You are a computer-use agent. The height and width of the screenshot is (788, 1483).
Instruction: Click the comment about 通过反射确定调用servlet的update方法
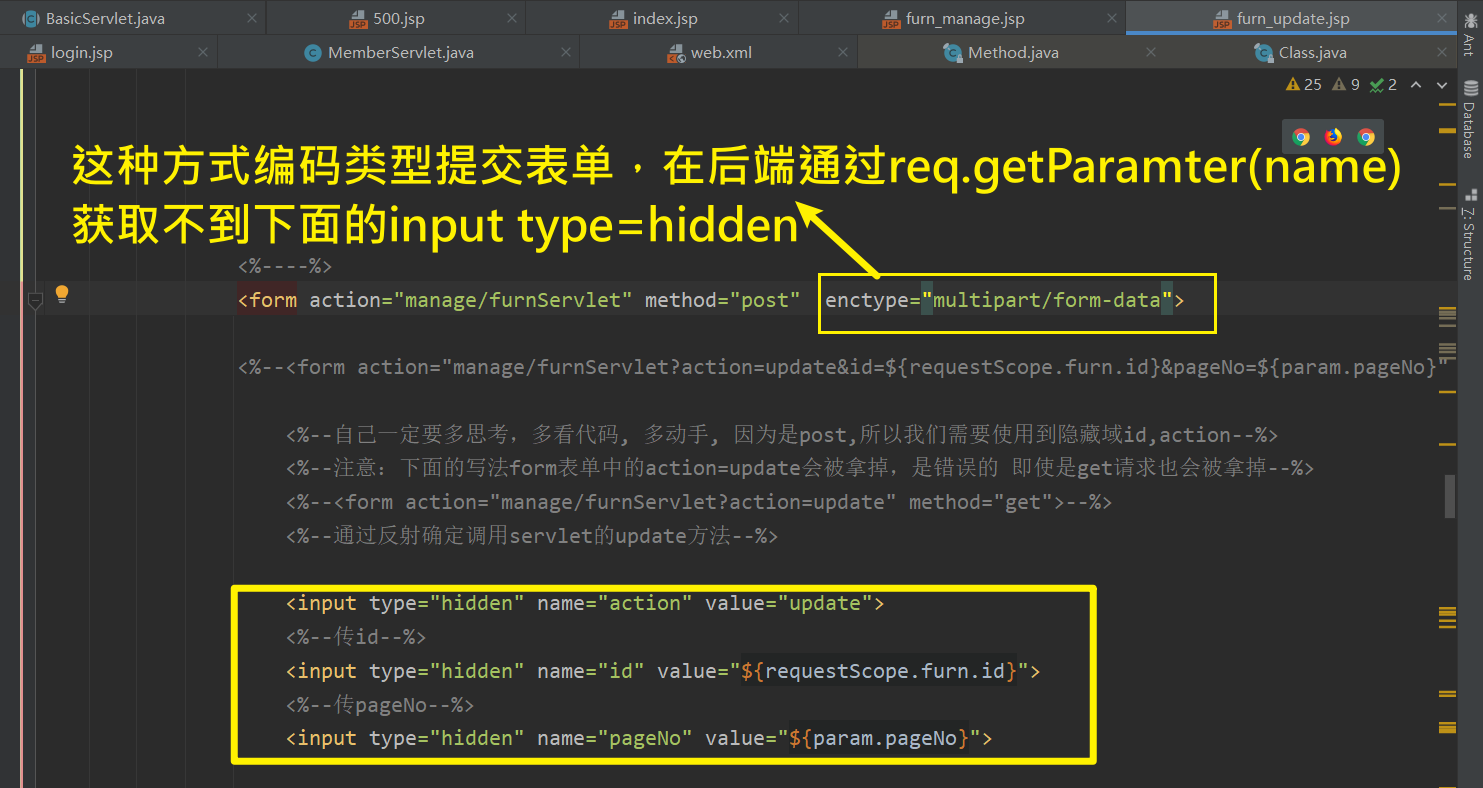point(532,536)
